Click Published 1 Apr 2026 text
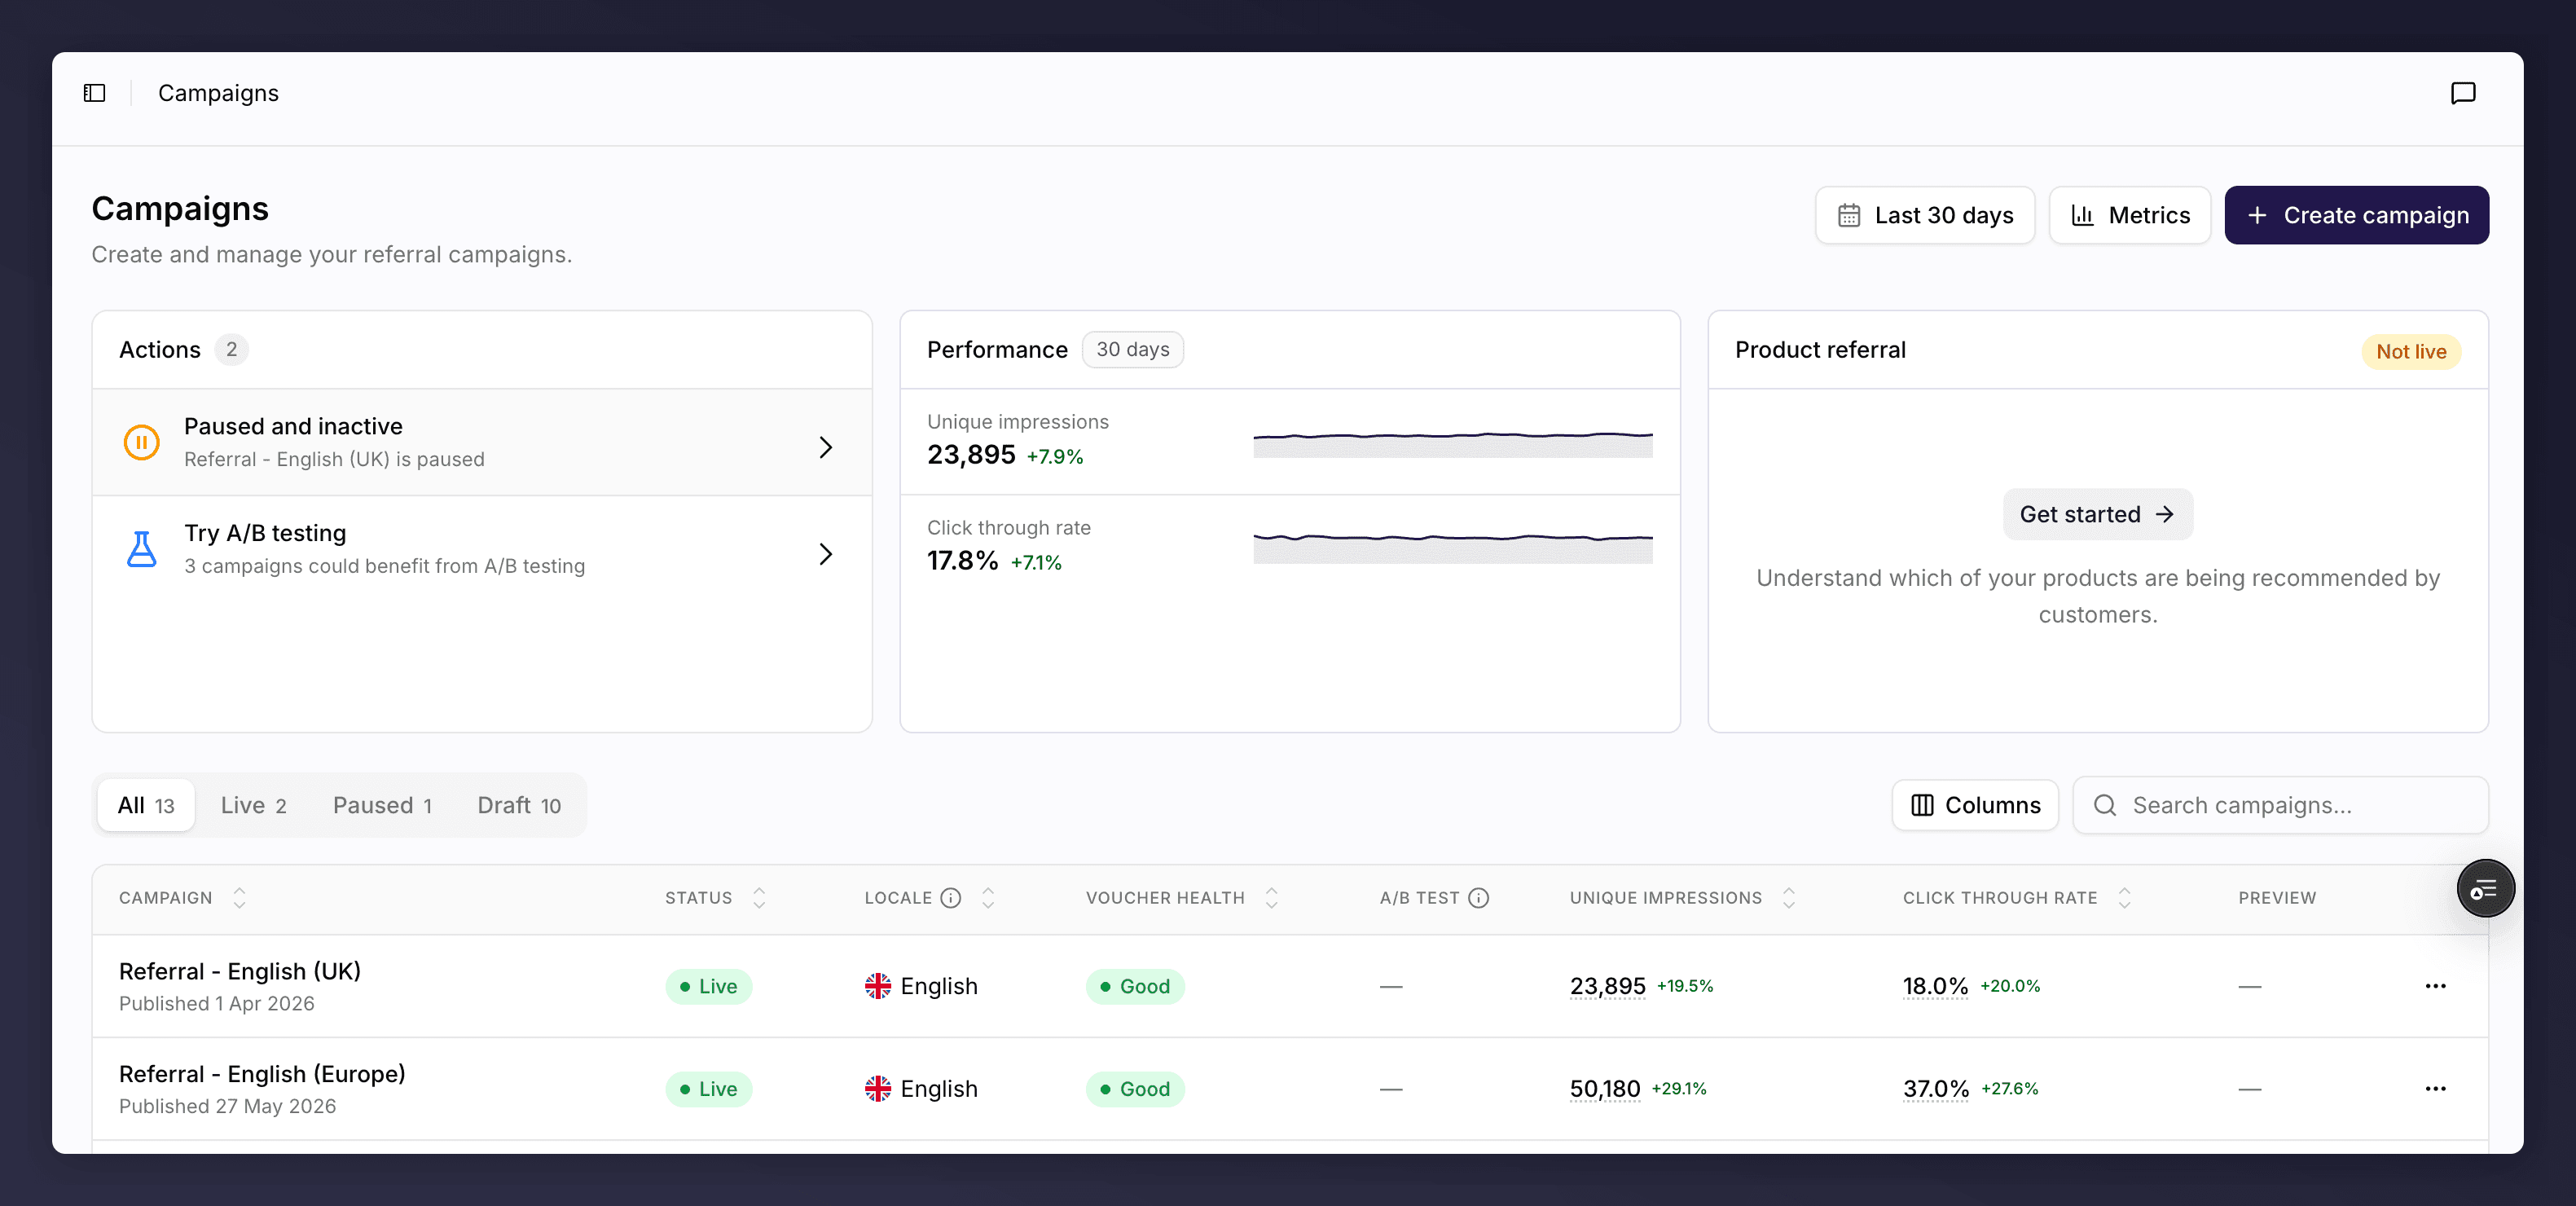The width and height of the screenshot is (2576, 1206). [217, 1003]
